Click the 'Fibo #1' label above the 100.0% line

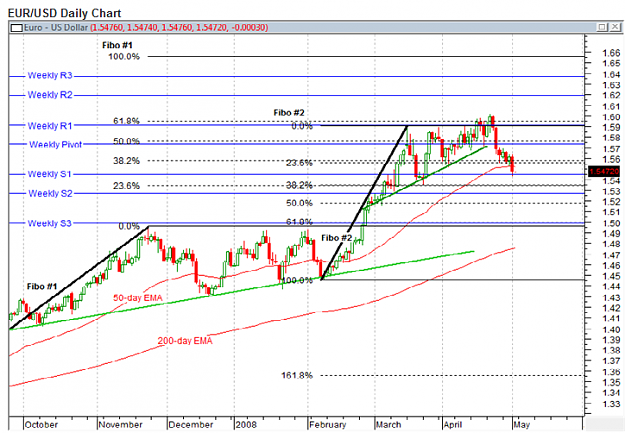(x=117, y=45)
